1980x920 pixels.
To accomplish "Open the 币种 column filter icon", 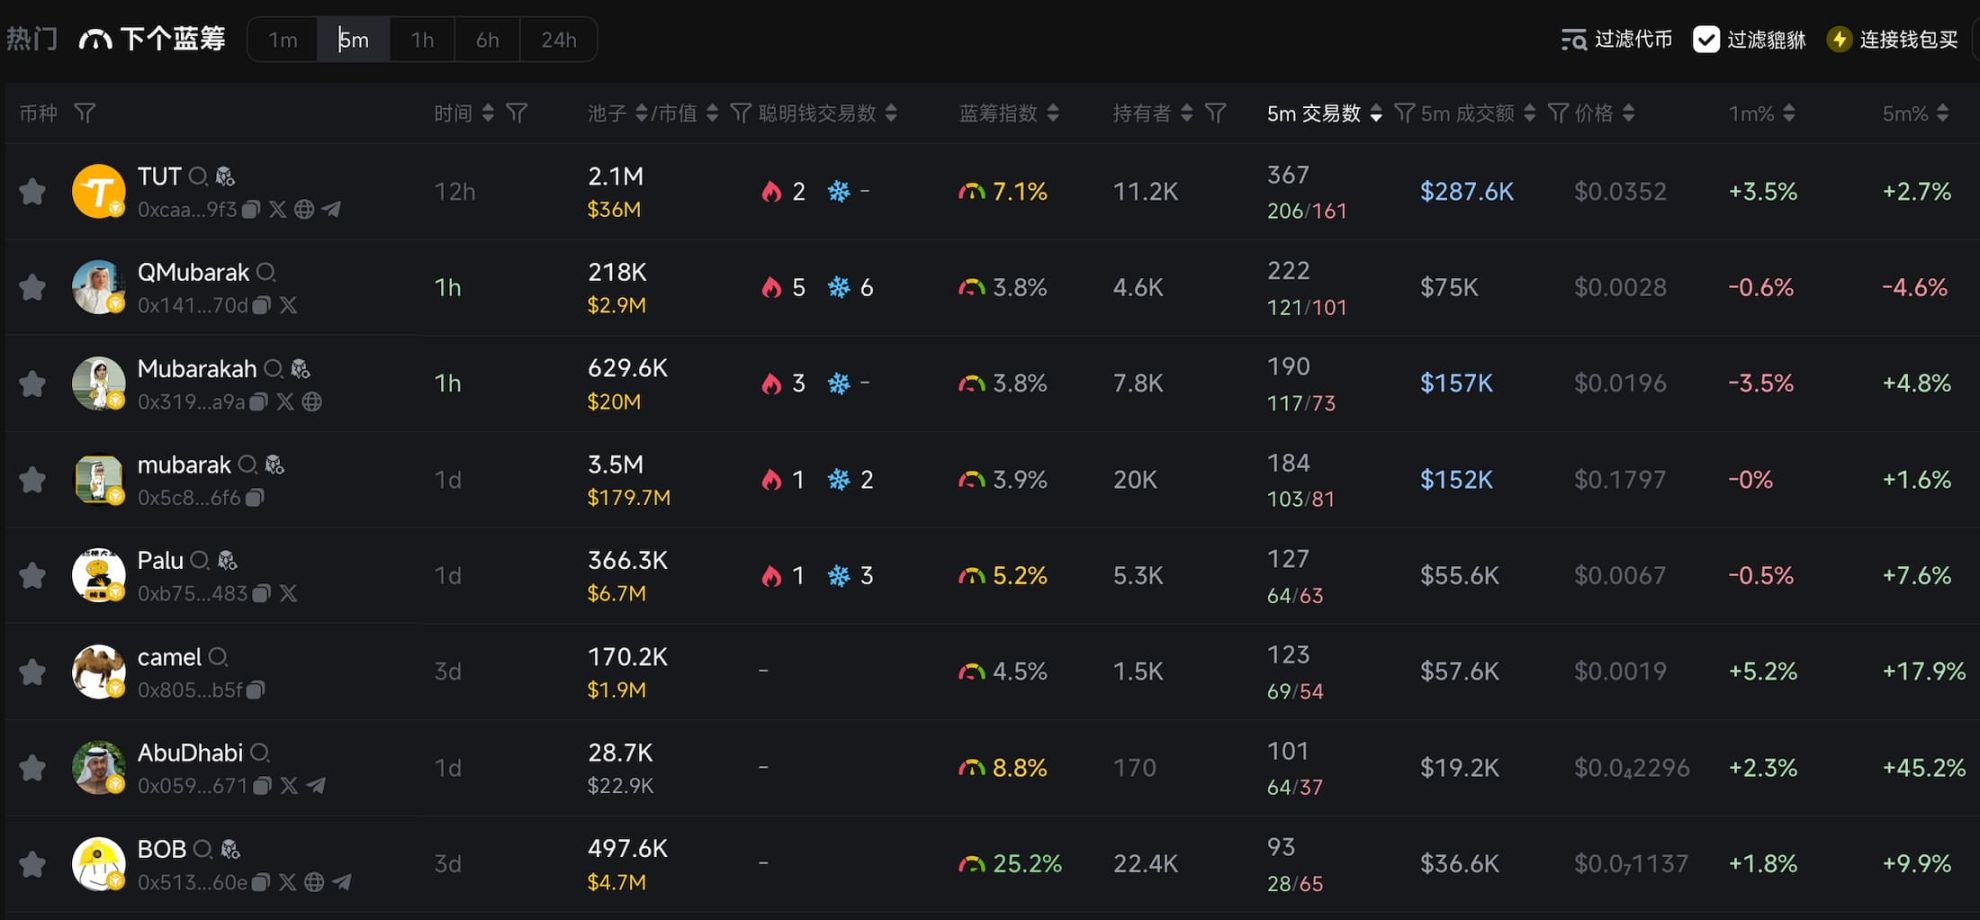I will tap(85, 113).
